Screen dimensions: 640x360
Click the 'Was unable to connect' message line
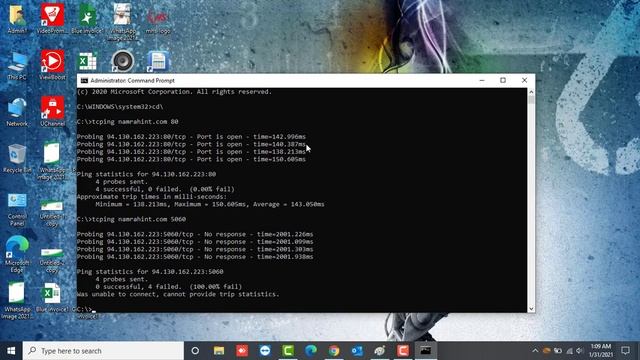pyautogui.click(x=178, y=294)
